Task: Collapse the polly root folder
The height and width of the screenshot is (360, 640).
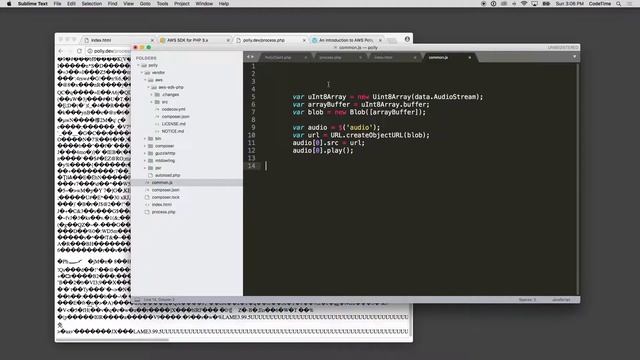Action: pos(139,65)
